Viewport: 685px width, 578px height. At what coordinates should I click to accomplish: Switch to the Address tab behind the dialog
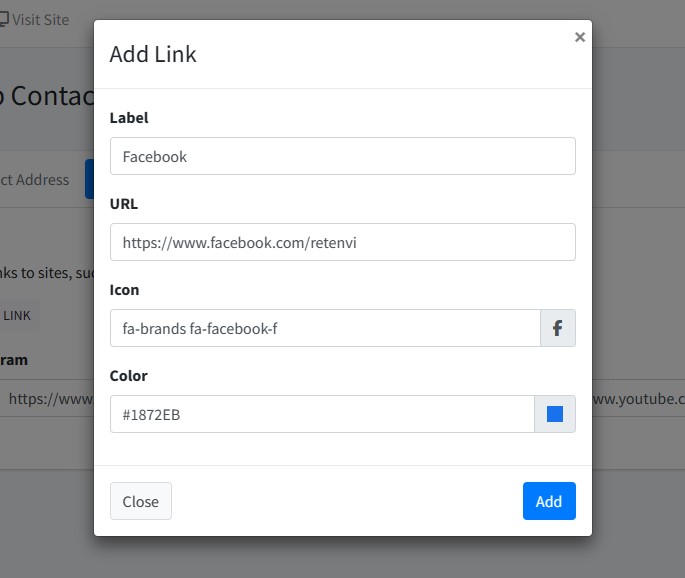pos(35,180)
